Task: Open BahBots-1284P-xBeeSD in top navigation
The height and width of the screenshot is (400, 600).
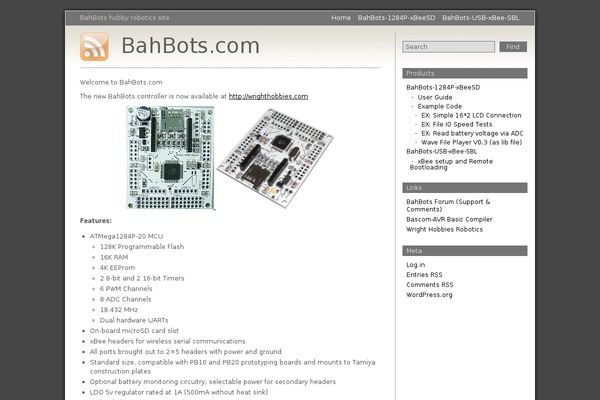Action: [x=396, y=18]
